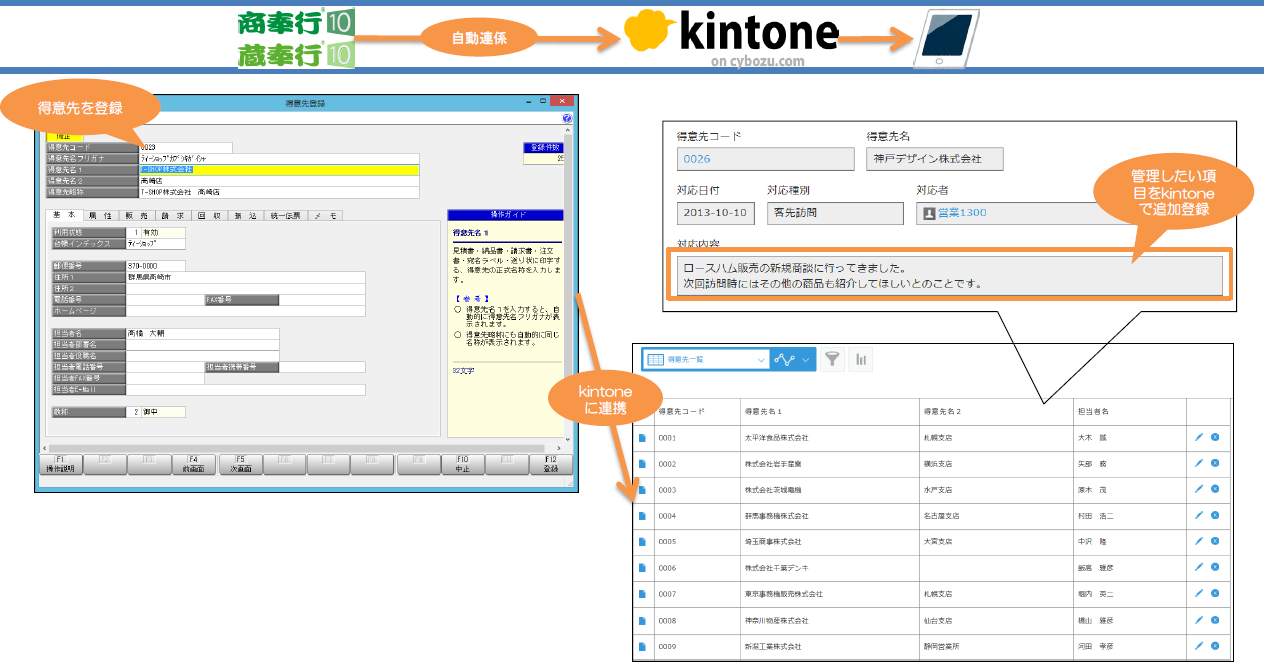Click the 住所1 field showing 群馬県高崎市

[x=245, y=277]
